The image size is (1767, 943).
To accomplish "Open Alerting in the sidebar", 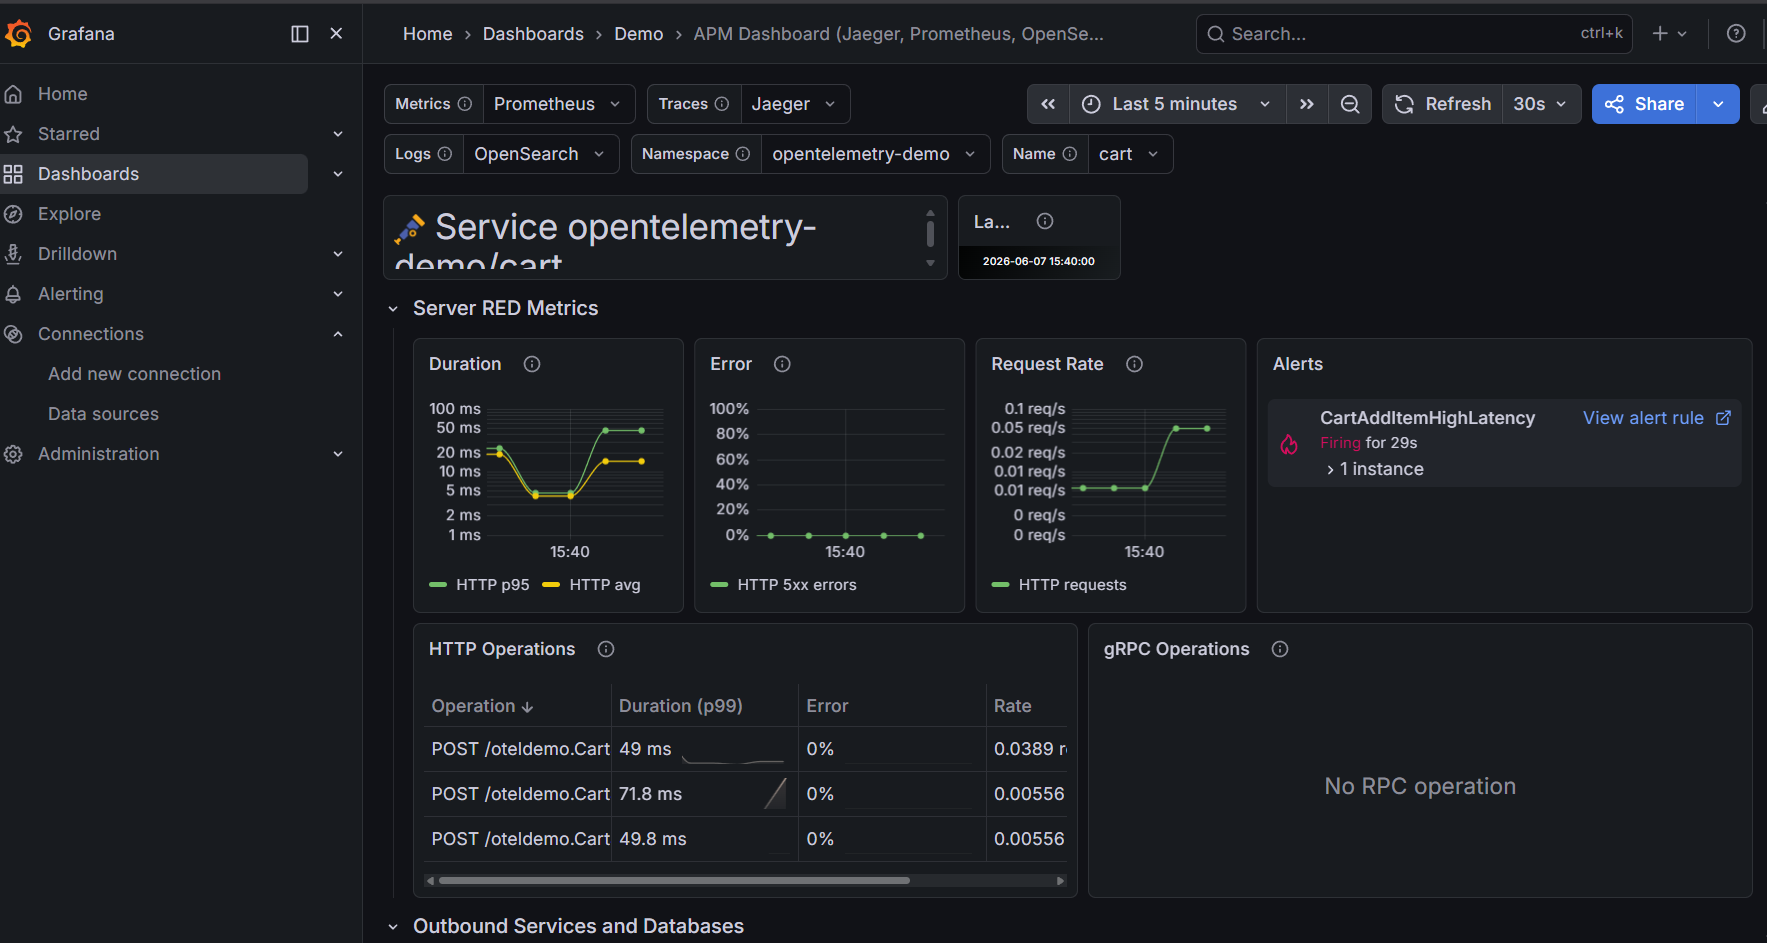I will (70, 294).
